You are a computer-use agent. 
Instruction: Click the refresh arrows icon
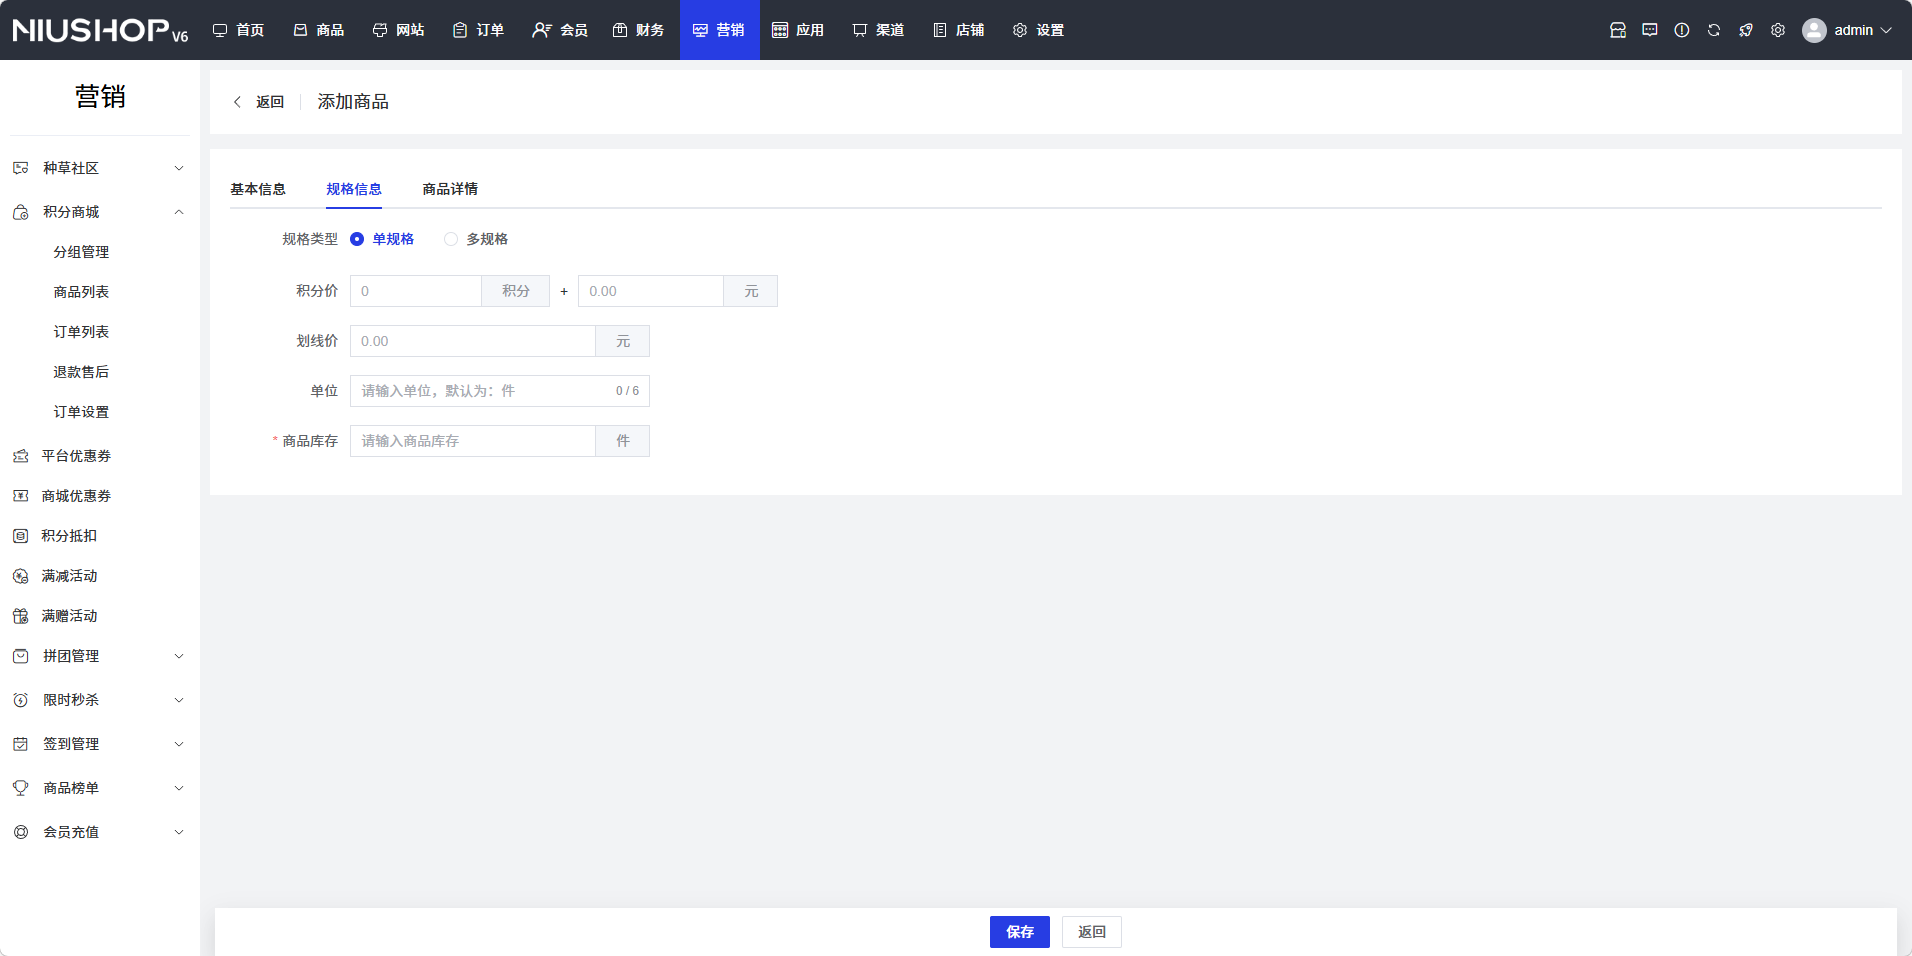tap(1714, 30)
